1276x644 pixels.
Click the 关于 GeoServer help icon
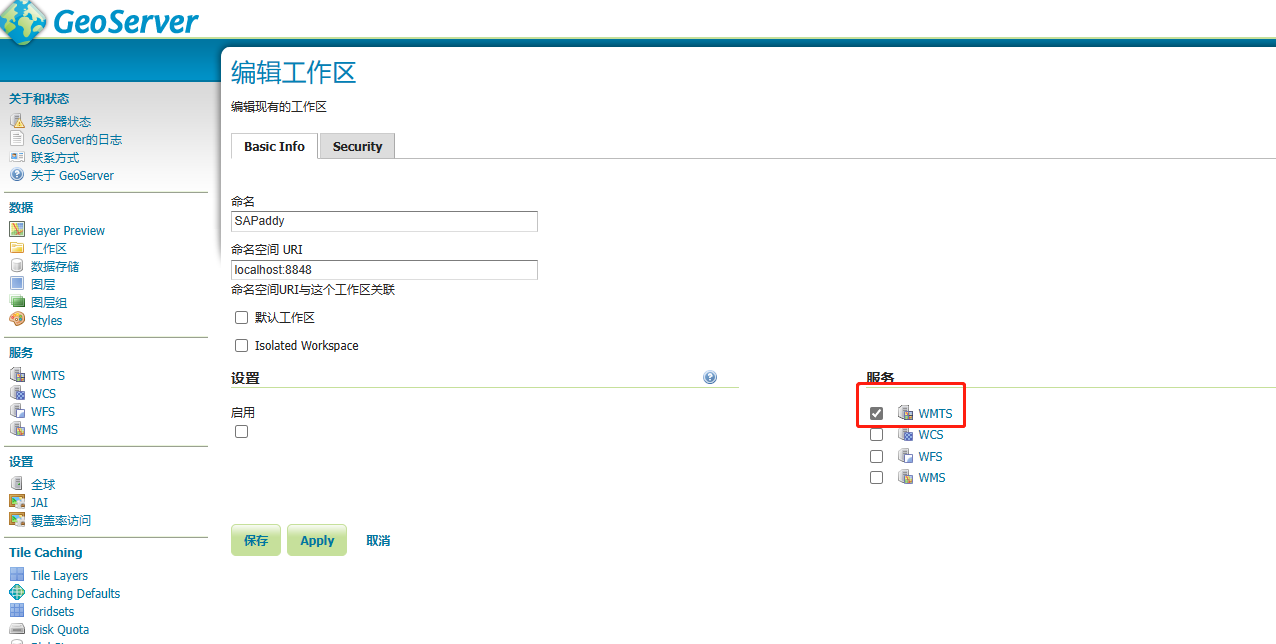(17, 175)
